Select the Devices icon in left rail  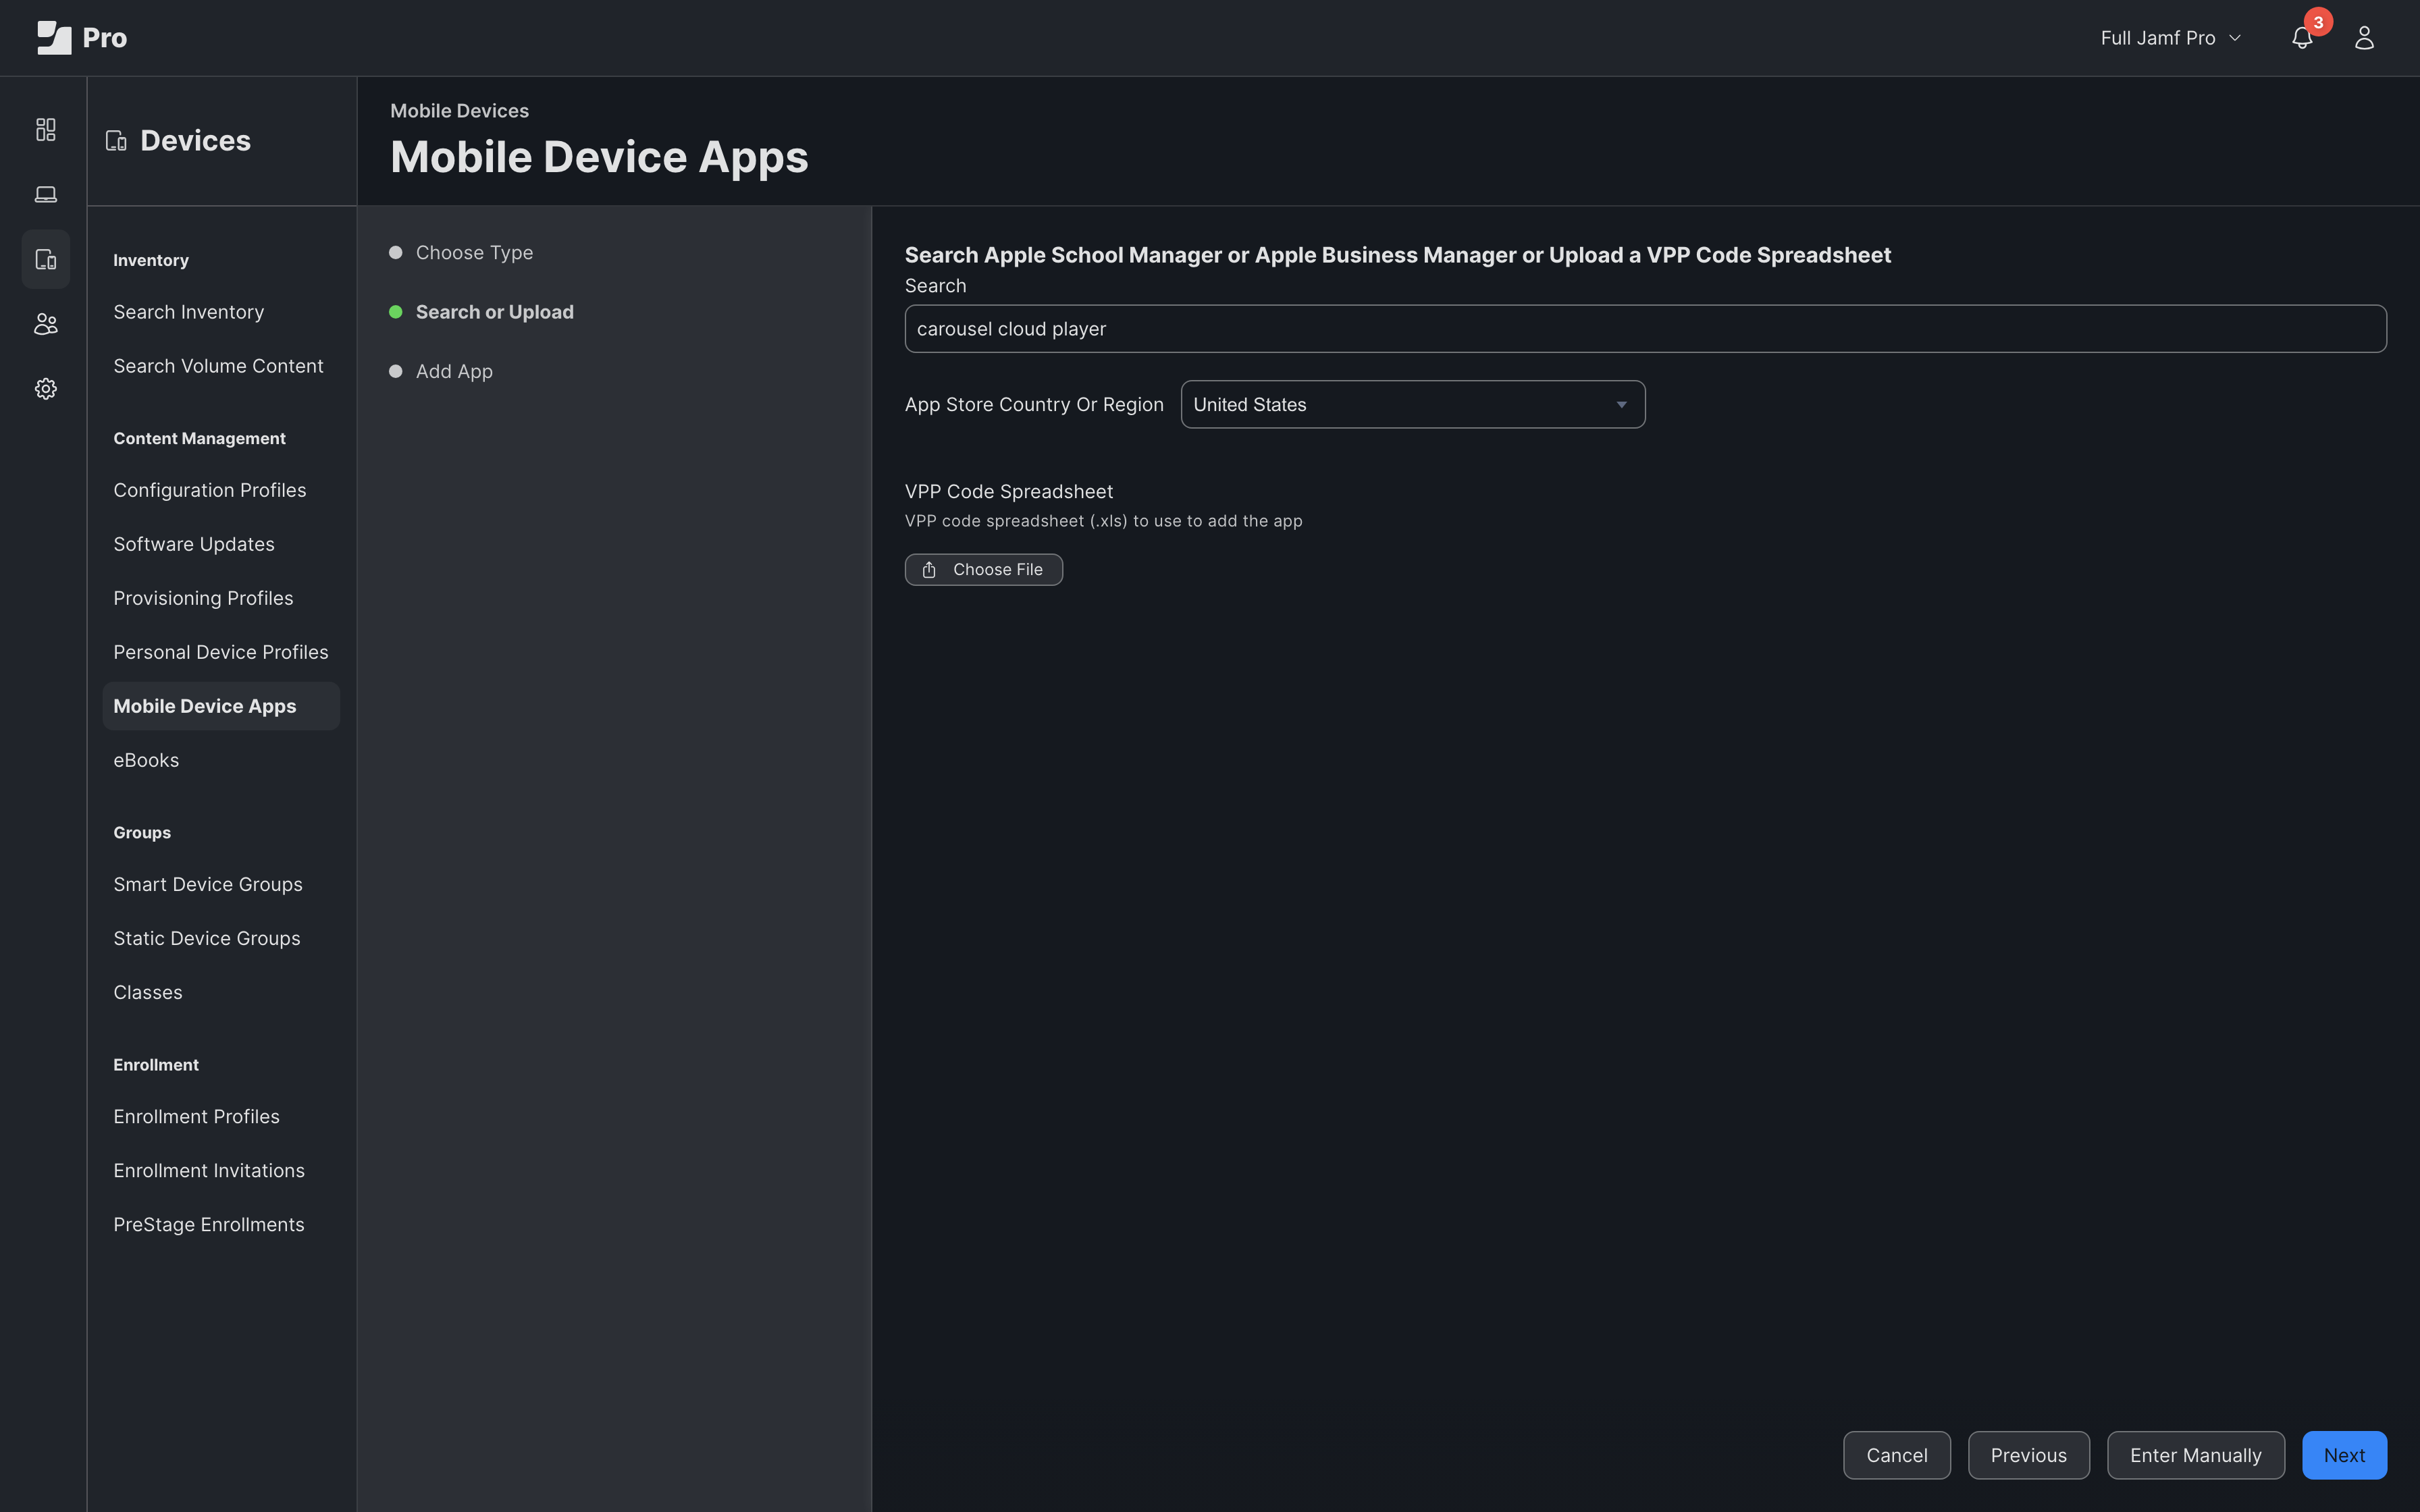[46, 259]
